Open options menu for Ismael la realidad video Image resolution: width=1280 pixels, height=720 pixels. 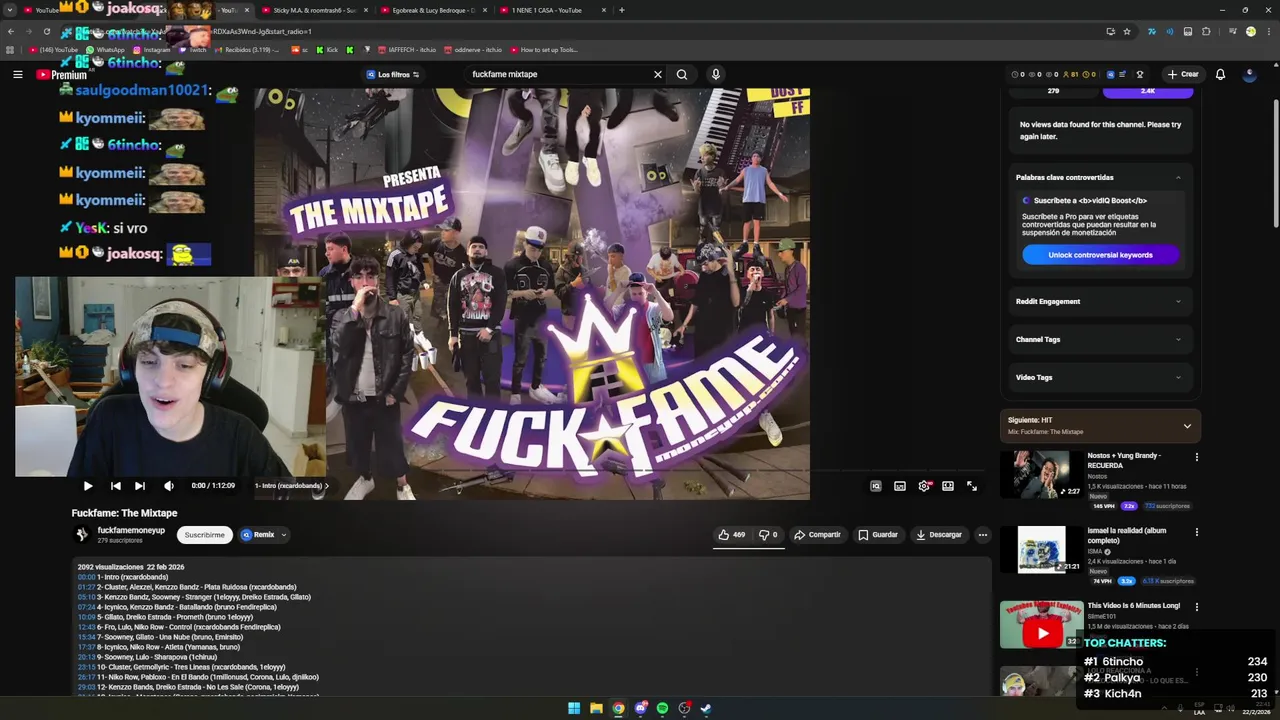[1196, 532]
